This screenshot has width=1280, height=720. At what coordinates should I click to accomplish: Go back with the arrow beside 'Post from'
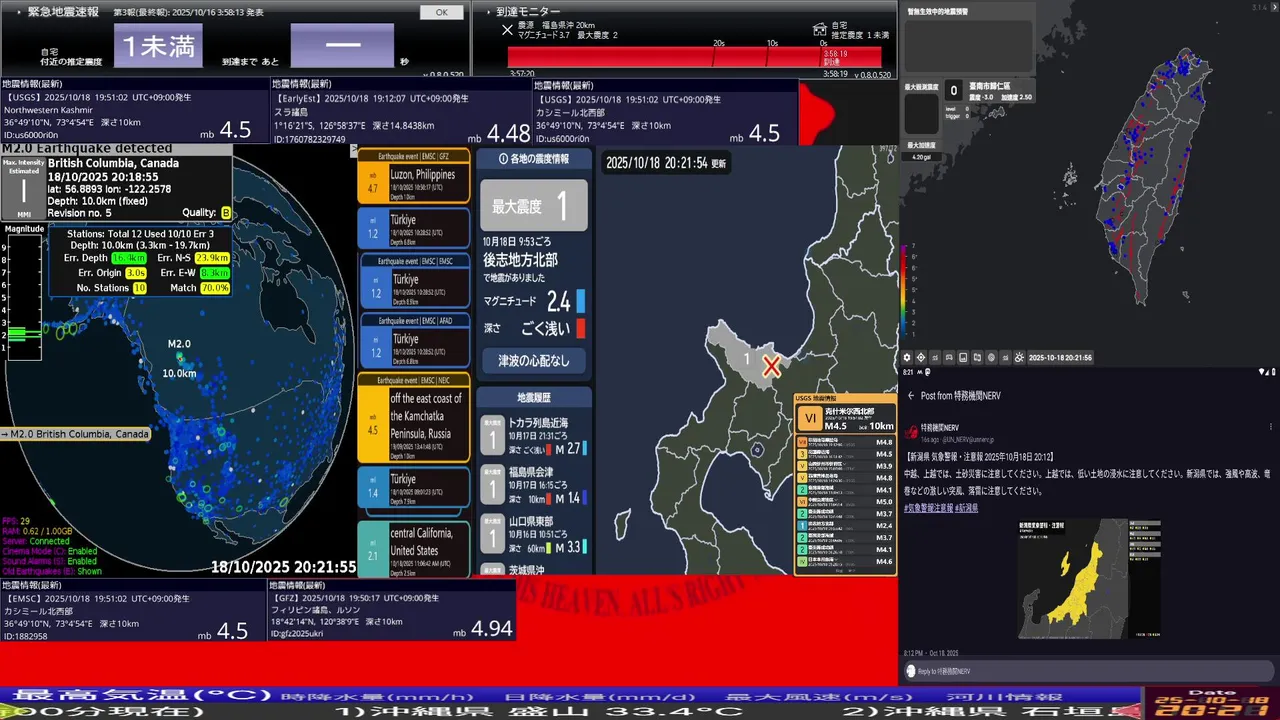point(911,396)
